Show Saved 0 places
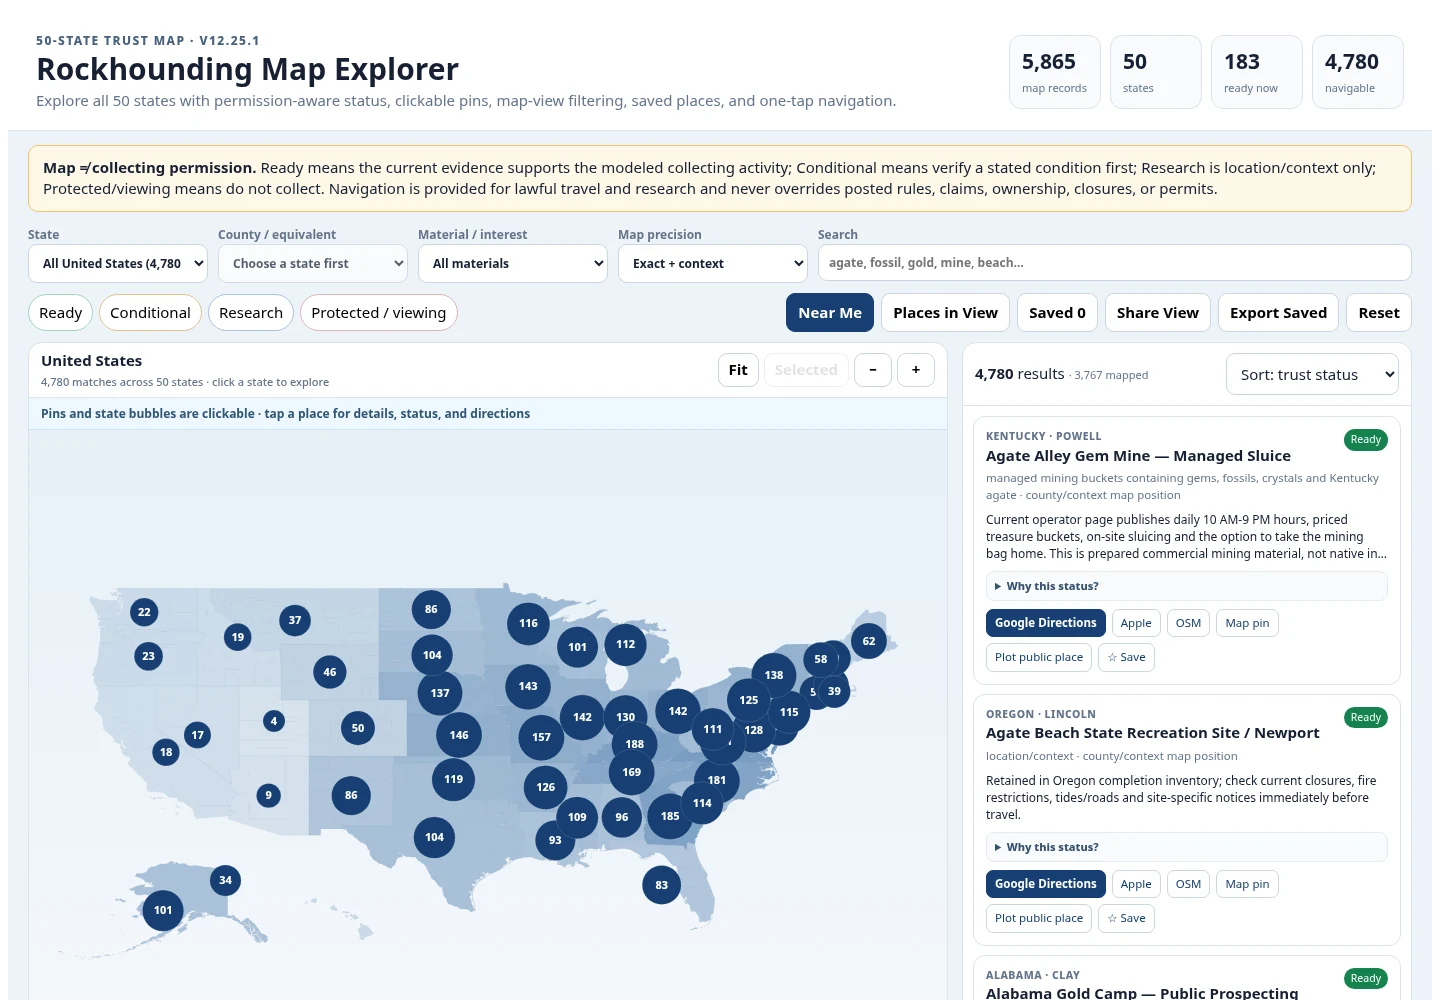Screen dimensions: 1440x1000 (1057, 313)
